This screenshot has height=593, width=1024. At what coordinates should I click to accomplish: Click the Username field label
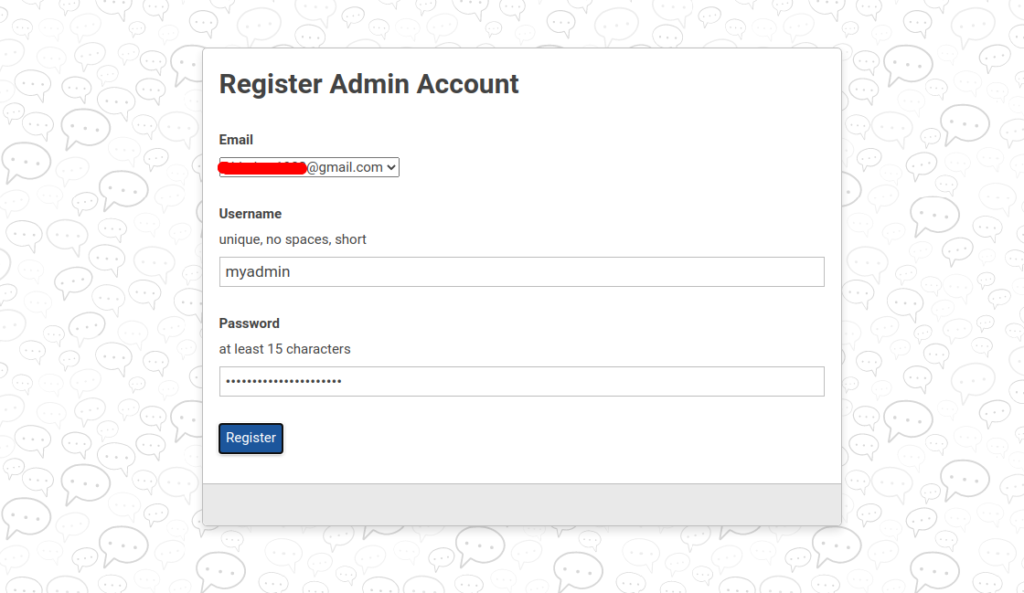(250, 214)
